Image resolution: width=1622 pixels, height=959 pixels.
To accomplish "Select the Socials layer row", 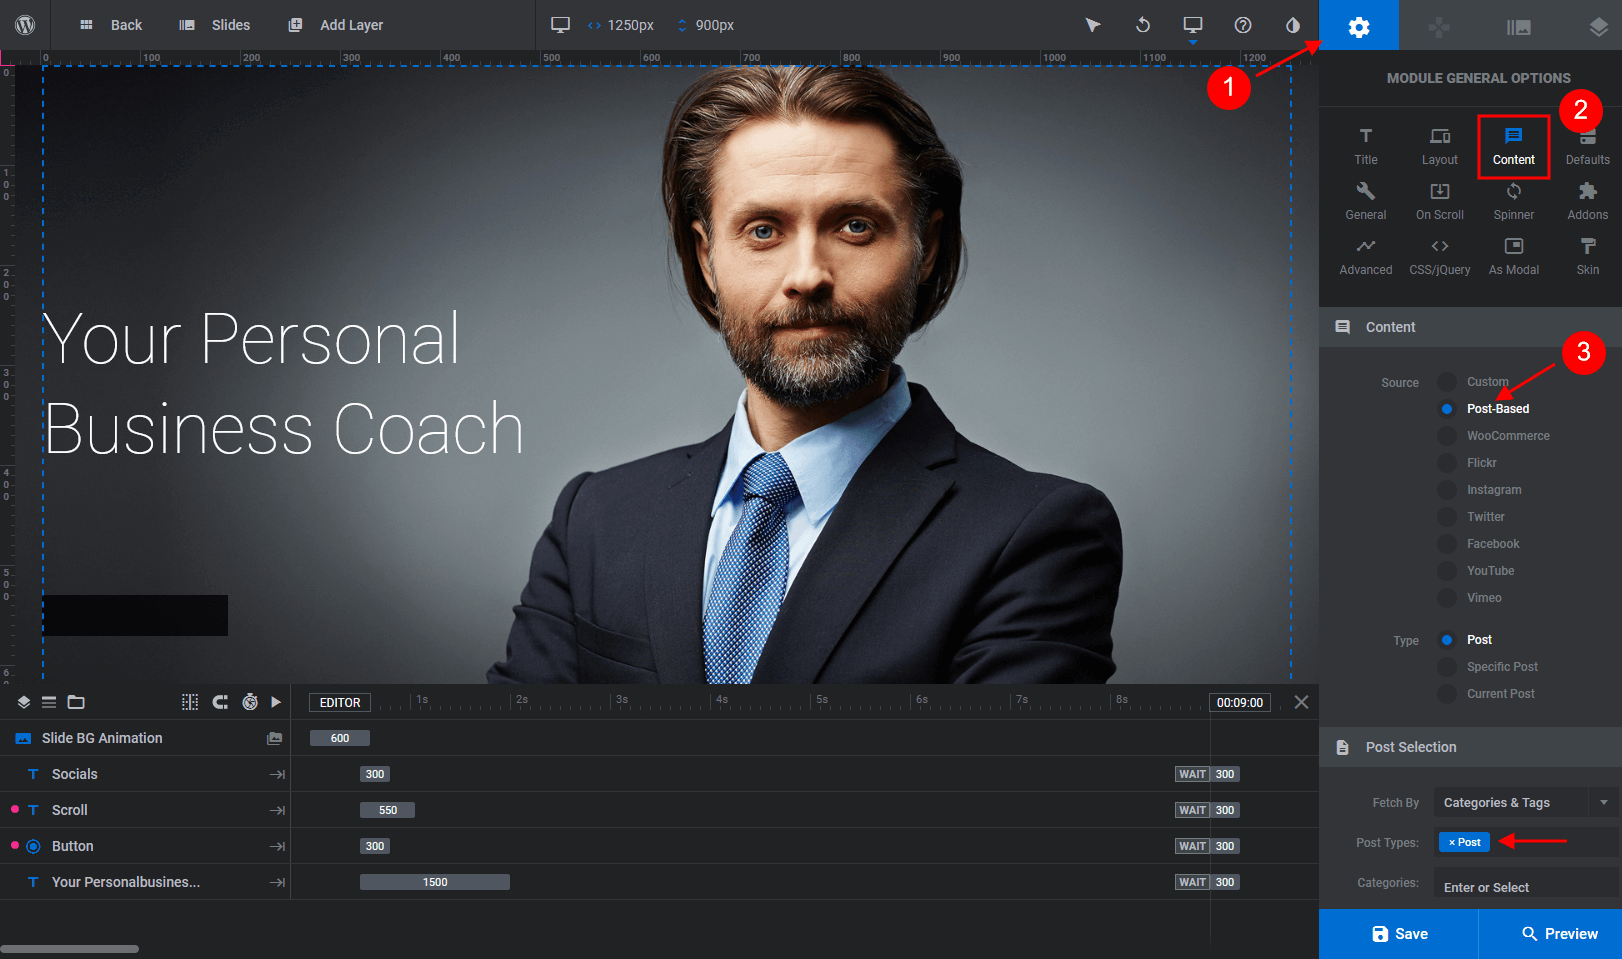I will tap(145, 774).
